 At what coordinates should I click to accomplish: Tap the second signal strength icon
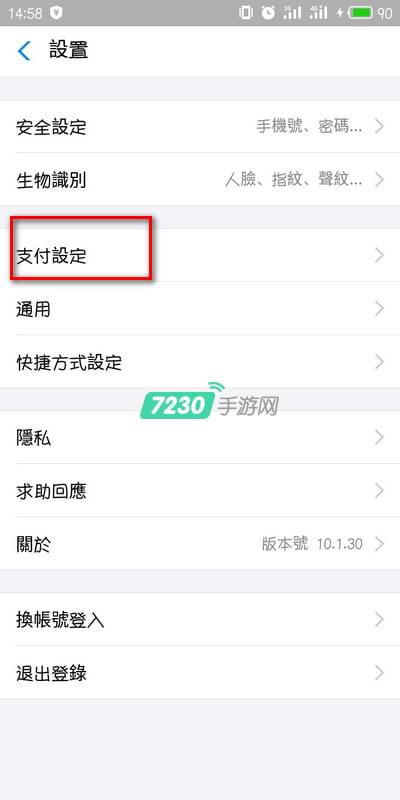pyautogui.click(x=318, y=13)
